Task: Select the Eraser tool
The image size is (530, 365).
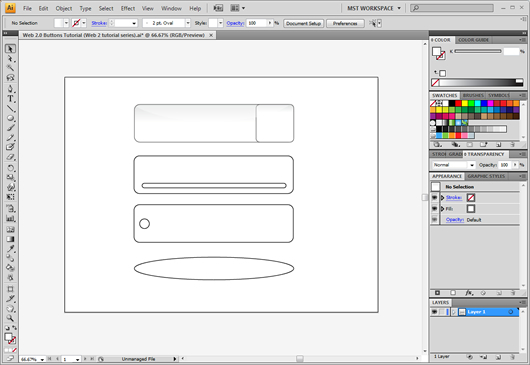Action: coord(10,157)
